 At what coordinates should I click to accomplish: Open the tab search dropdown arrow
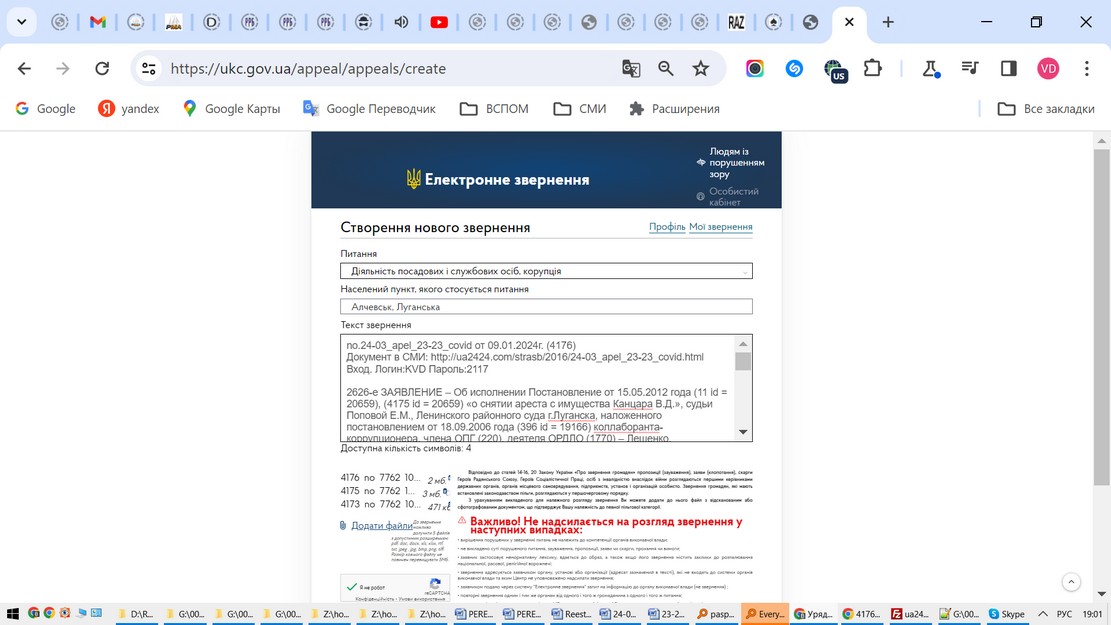pos(21,22)
